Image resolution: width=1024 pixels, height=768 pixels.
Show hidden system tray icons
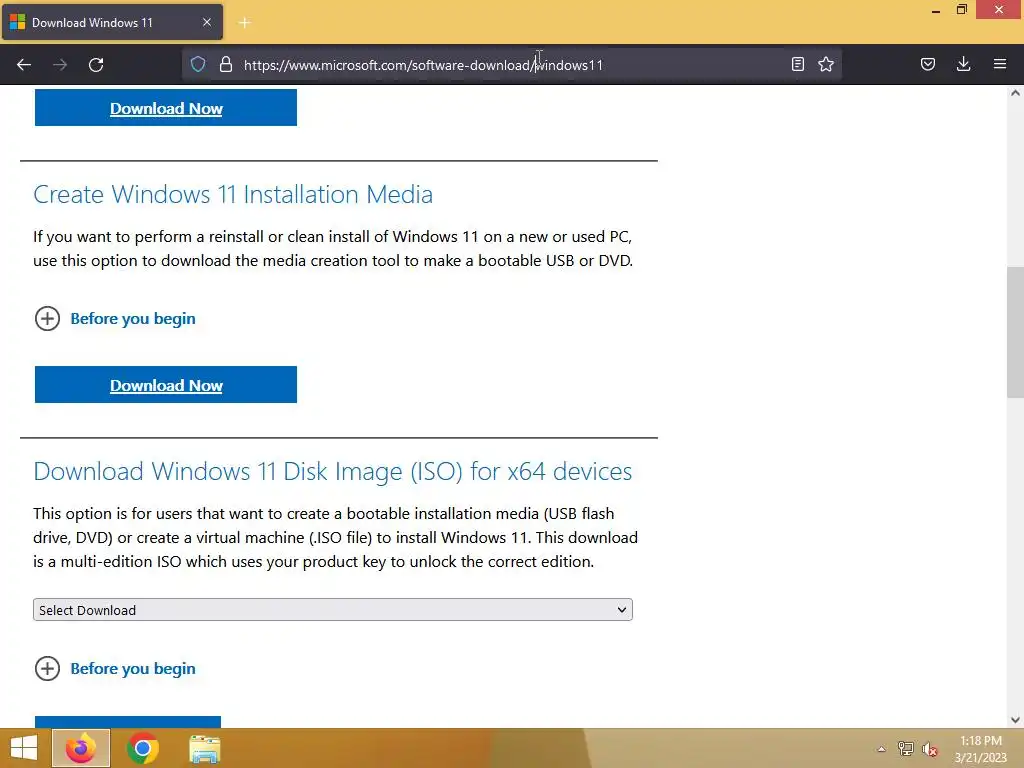[x=881, y=749]
